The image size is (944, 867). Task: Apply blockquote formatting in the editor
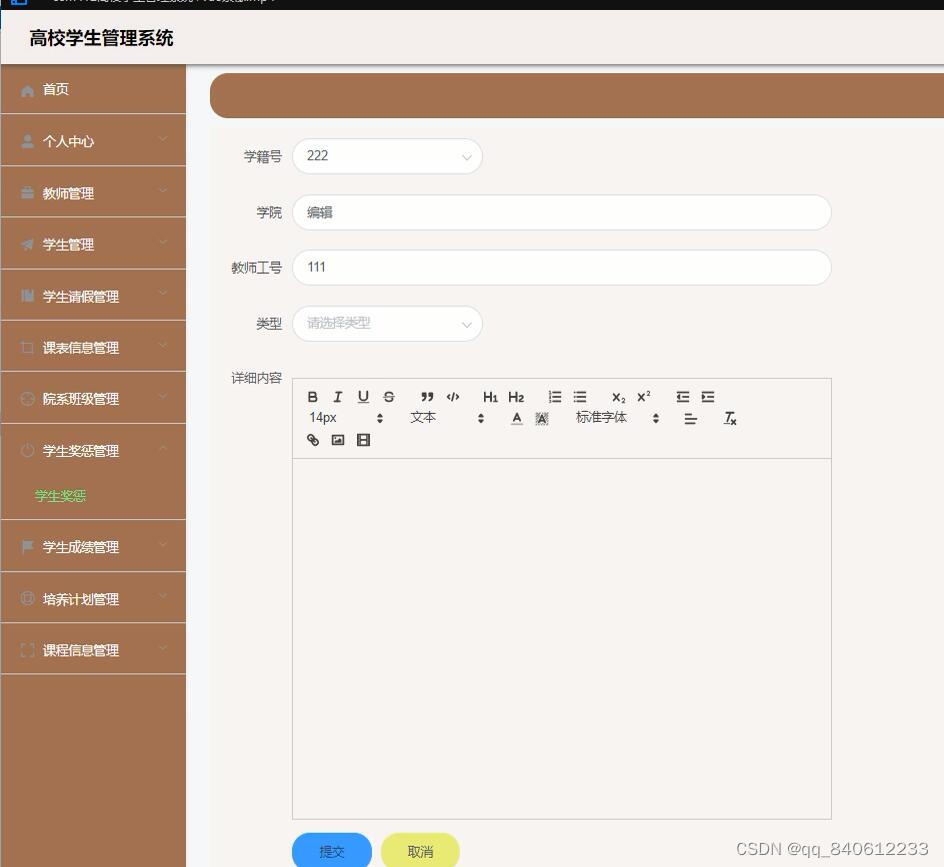tap(427, 396)
